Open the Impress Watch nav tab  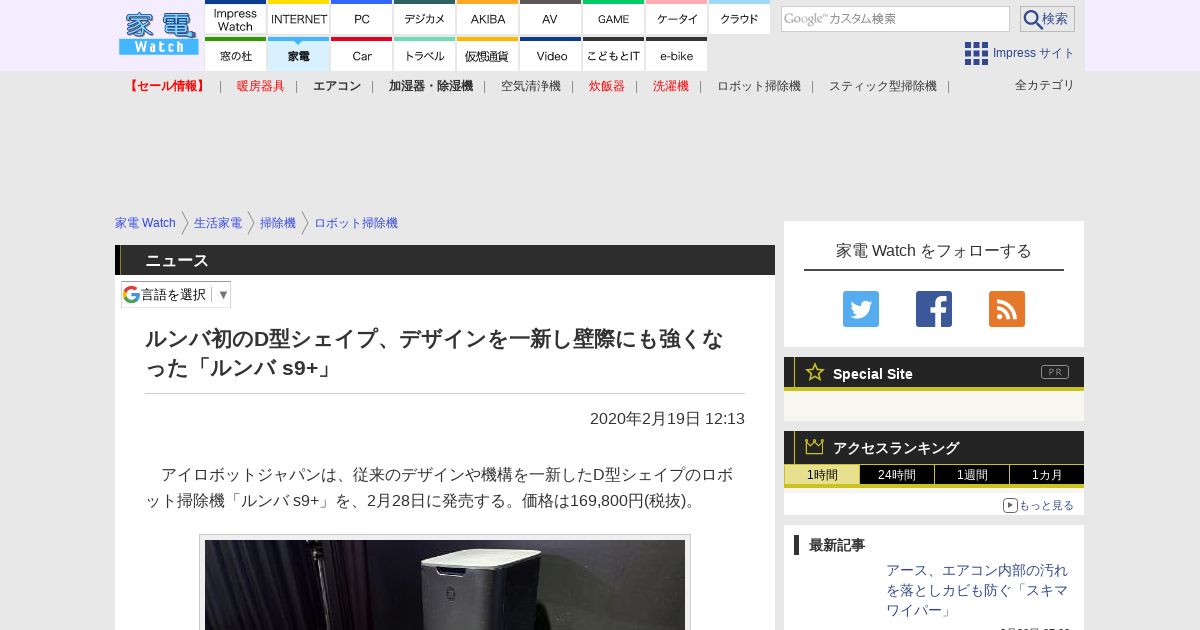click(236, 19)
